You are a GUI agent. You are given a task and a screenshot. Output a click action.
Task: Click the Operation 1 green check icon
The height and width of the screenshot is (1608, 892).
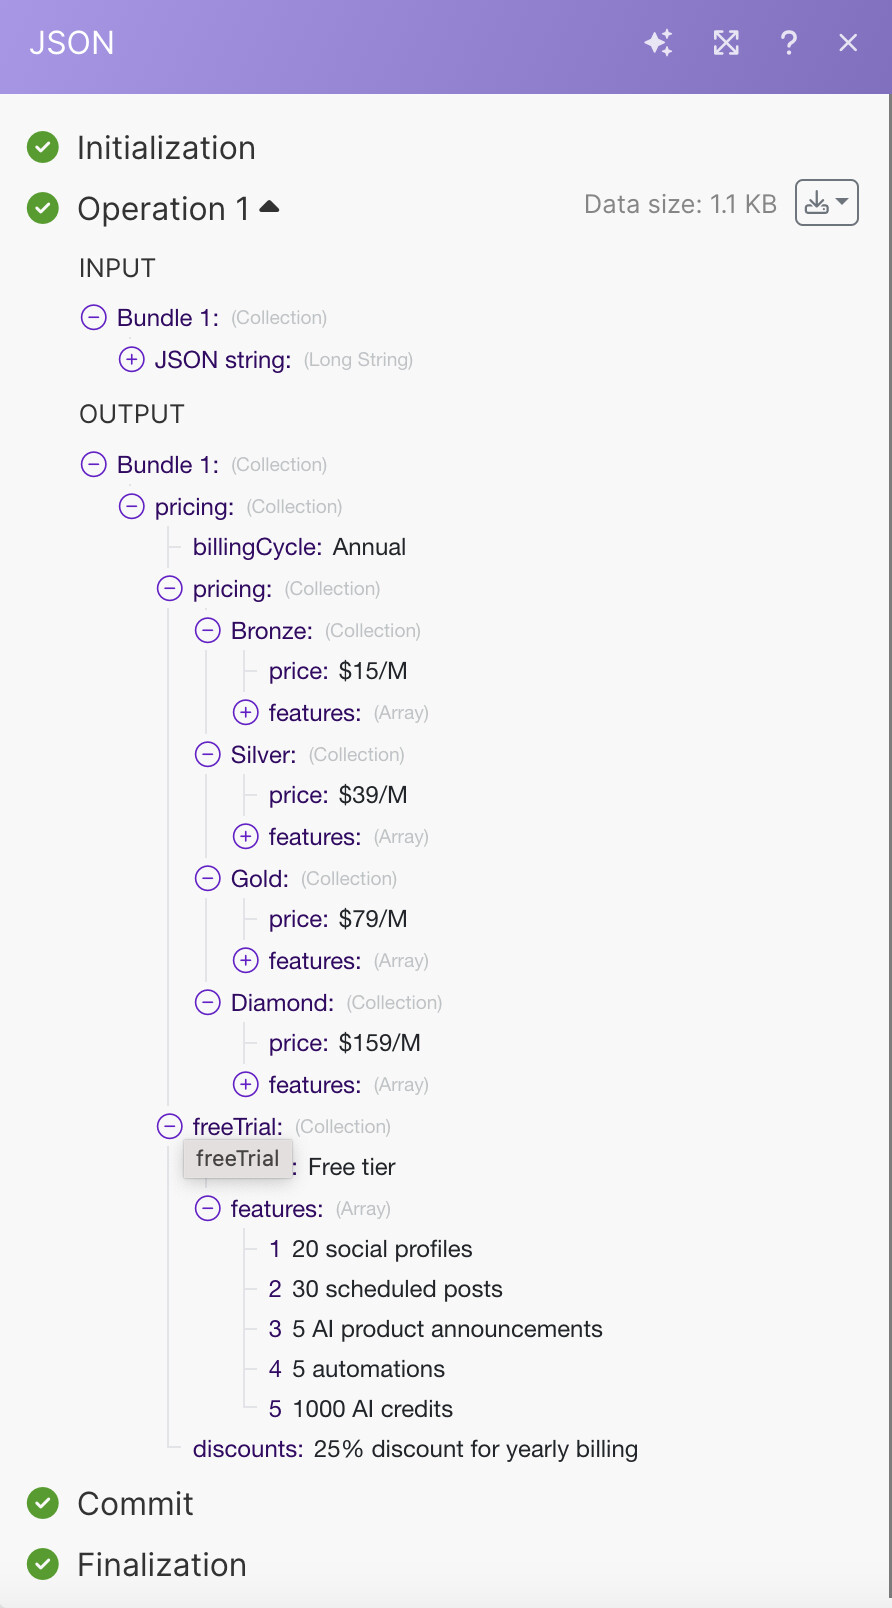(x=43, y=208)
